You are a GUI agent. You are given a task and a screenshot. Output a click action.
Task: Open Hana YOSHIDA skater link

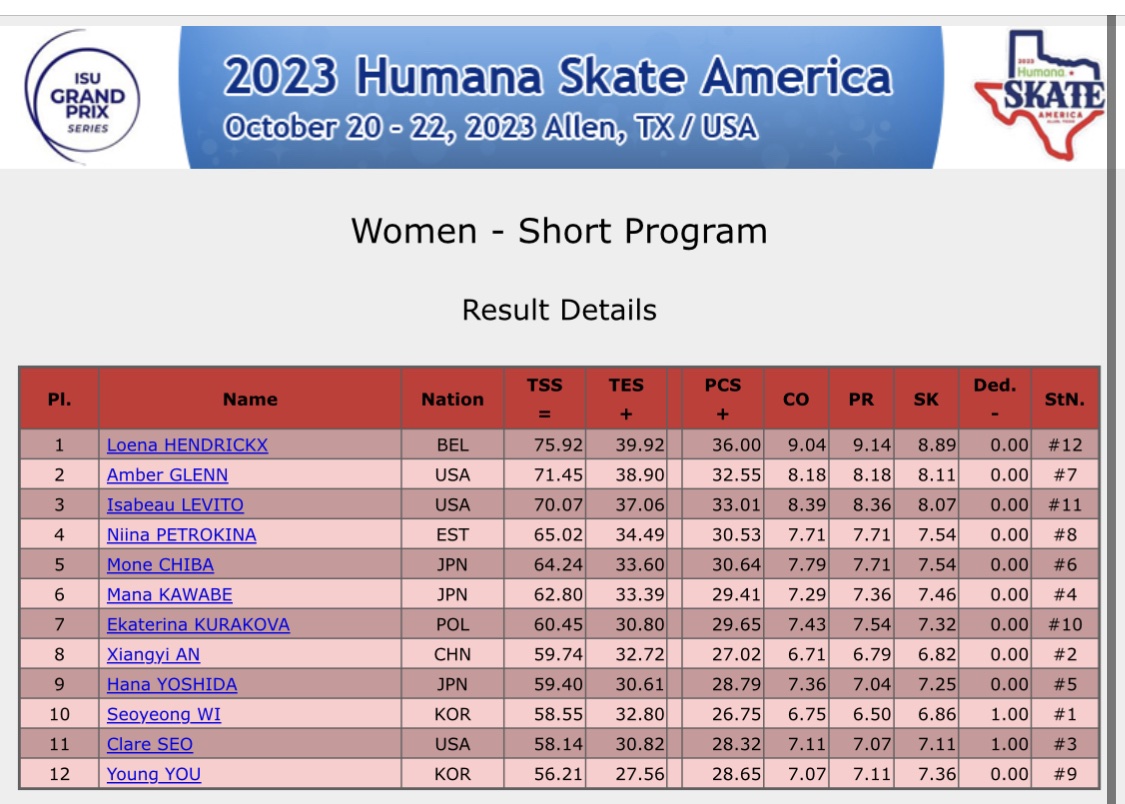tap(172, 685)
